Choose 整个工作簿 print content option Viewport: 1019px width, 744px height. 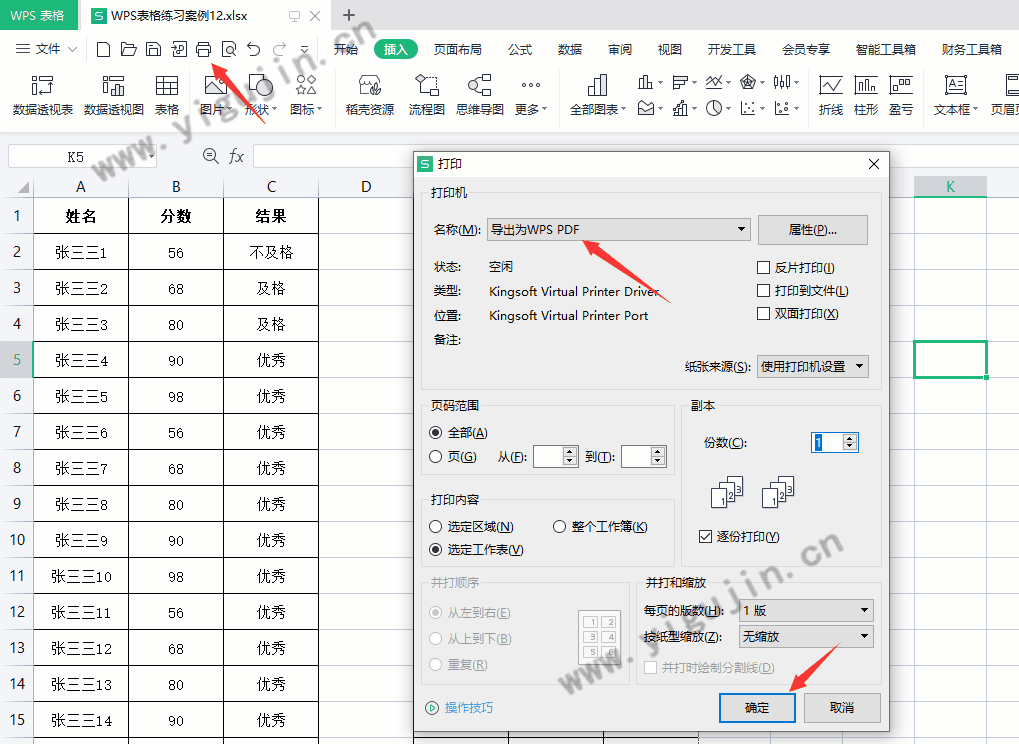560,527
